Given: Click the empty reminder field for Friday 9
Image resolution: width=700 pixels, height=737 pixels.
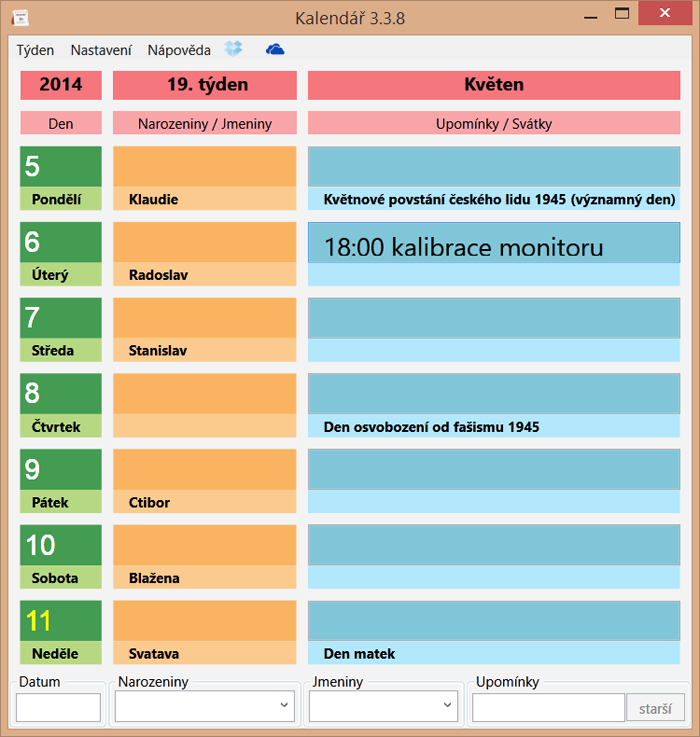Looking at the screenshot, I should 494,470.
